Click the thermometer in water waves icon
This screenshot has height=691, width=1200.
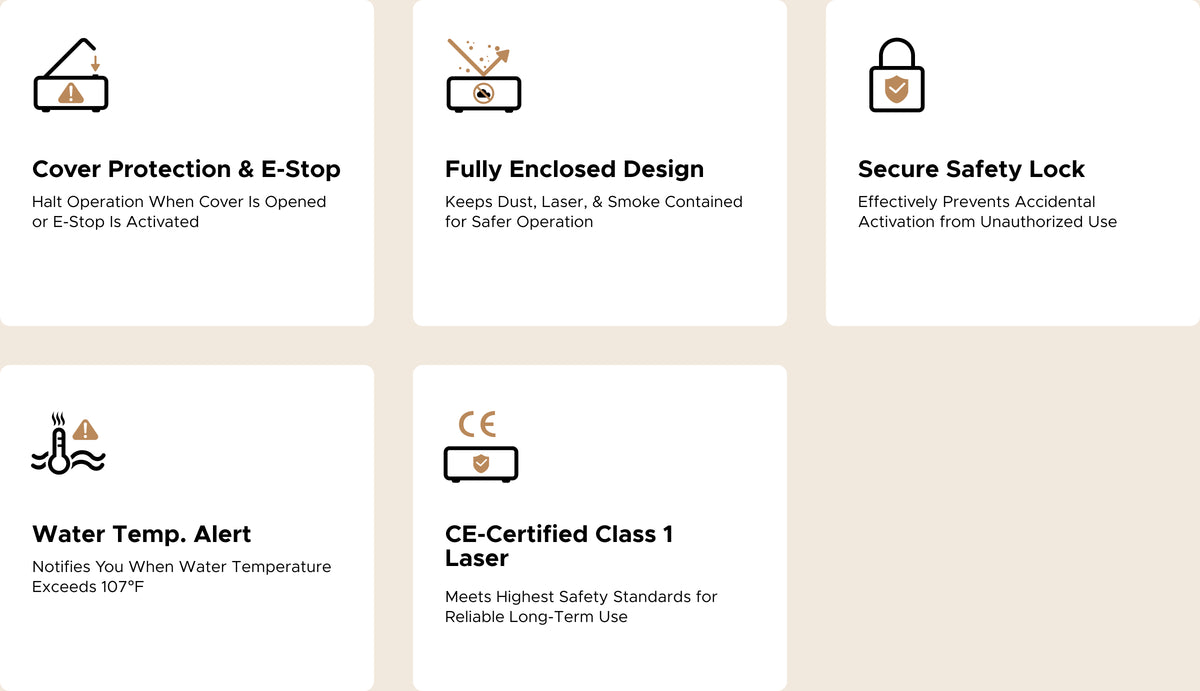60,447
